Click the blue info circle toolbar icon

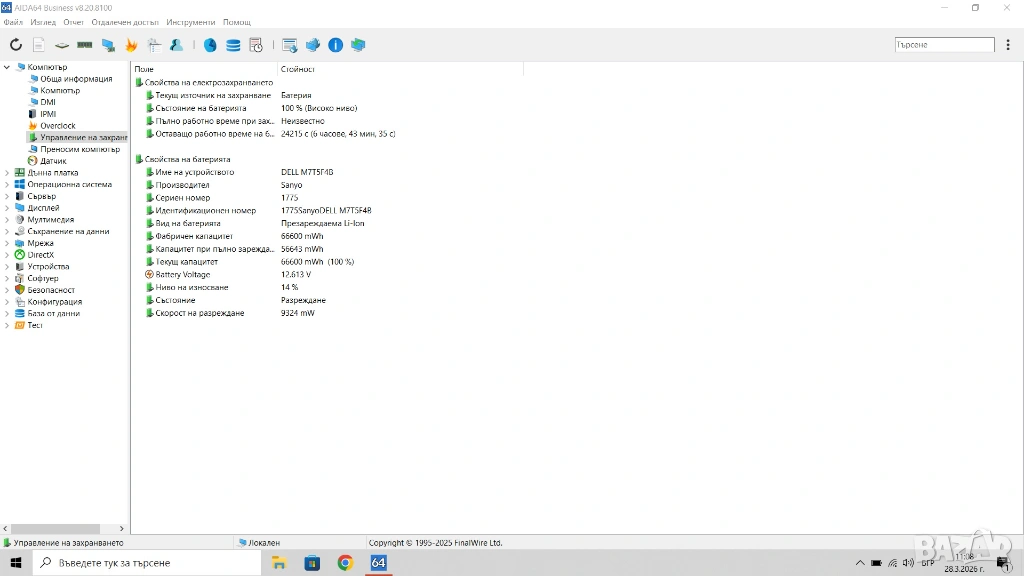tap(335, 45)
